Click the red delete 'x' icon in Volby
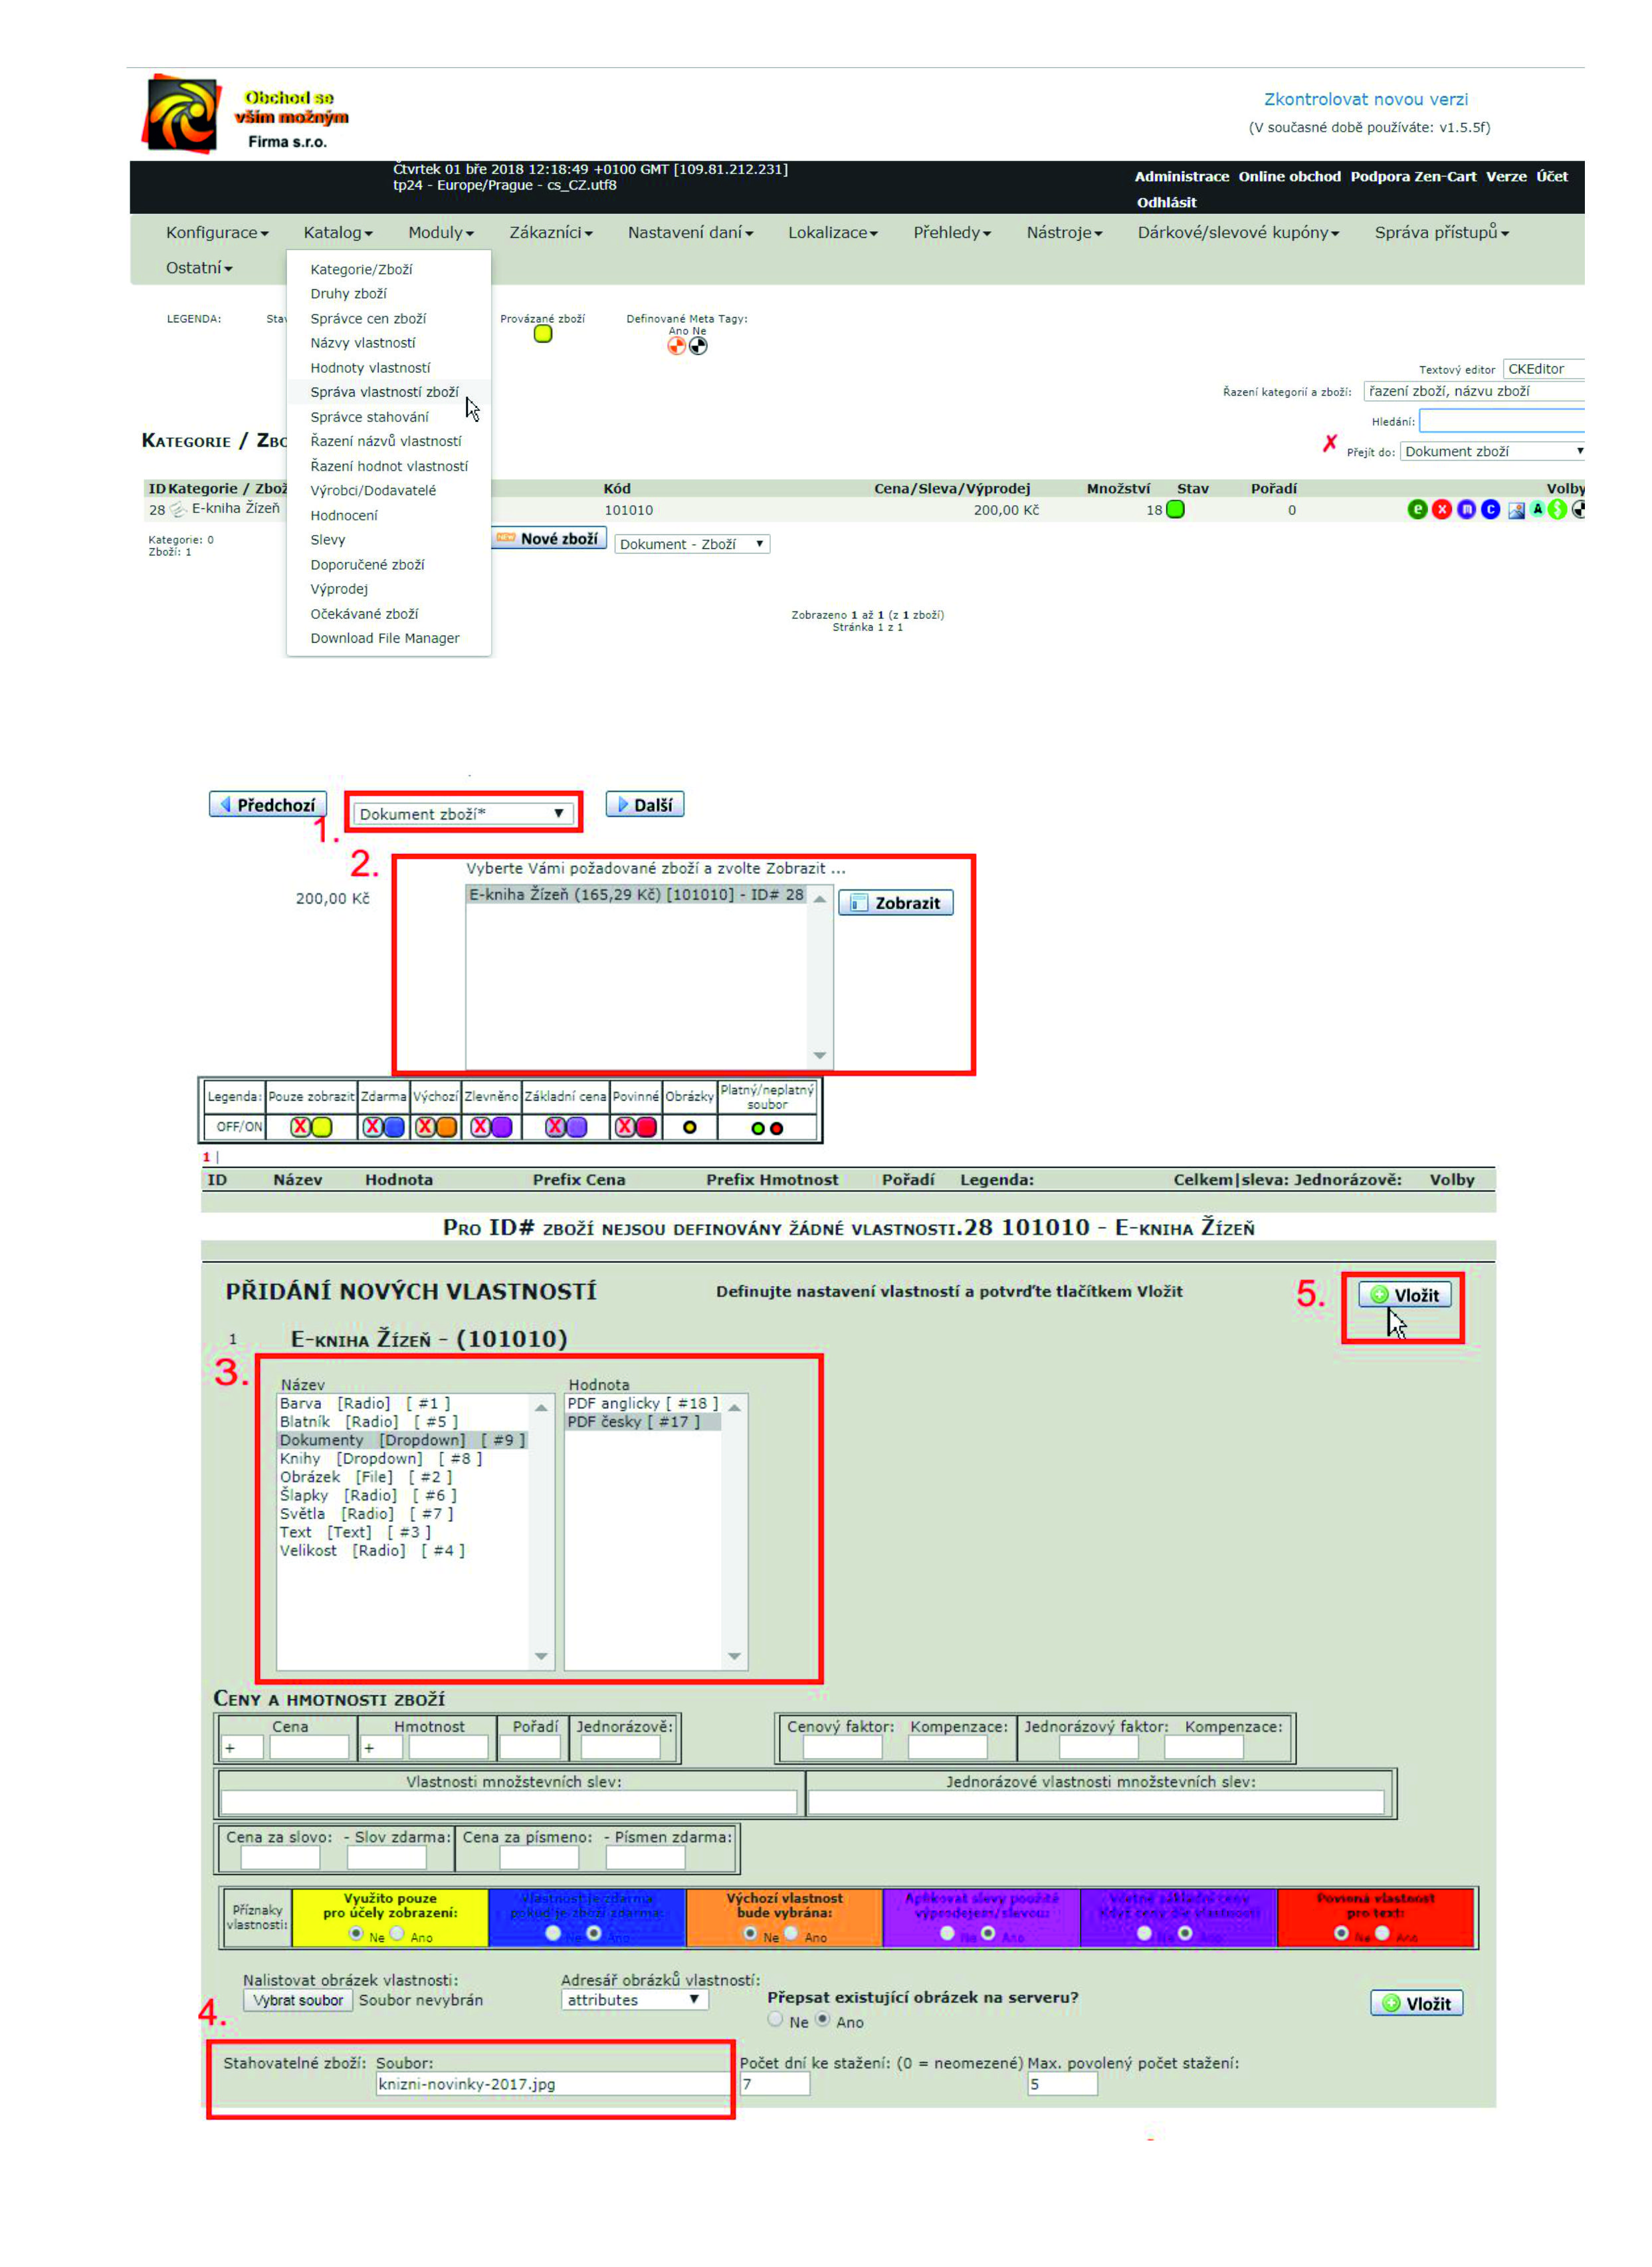Viewport: 1652px width, 2267px height. (x=1441, y=509)
